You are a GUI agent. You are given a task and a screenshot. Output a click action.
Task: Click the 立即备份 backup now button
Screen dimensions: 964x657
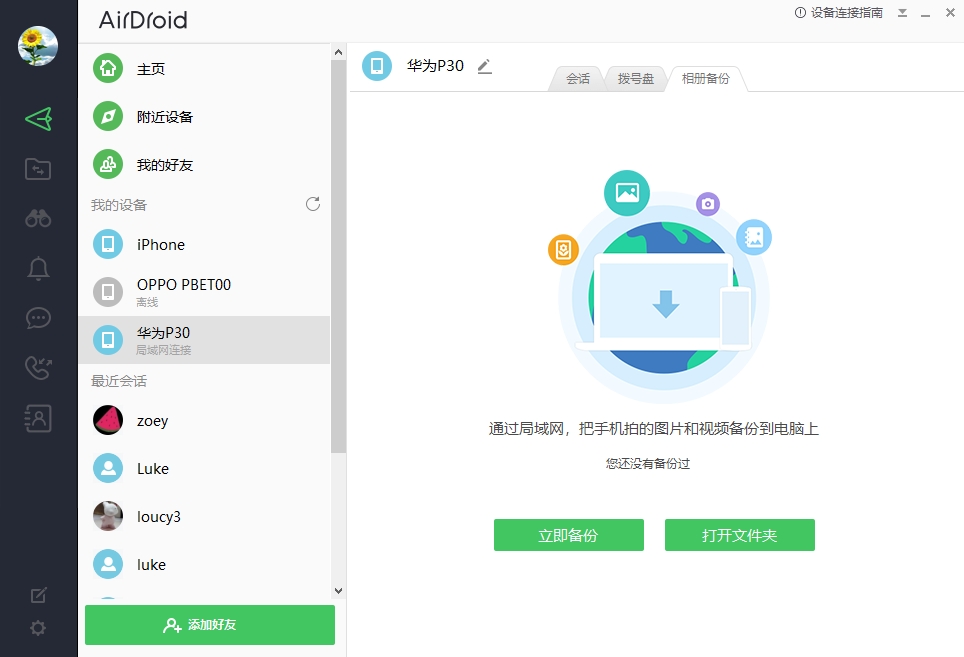[x=569, y=535]
